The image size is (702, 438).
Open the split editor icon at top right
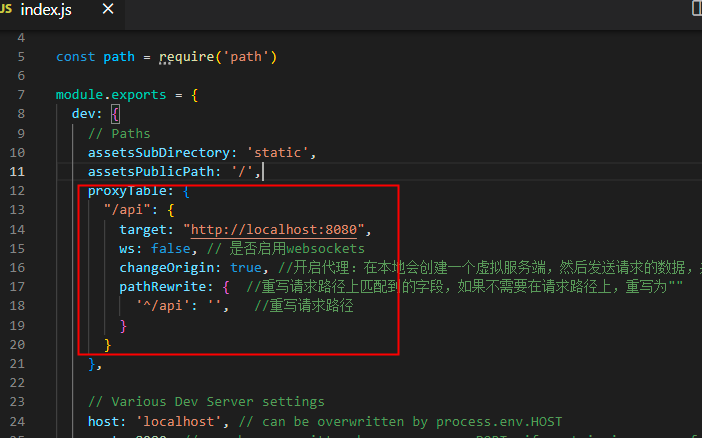pyautogui.click(x=697, y=9)
